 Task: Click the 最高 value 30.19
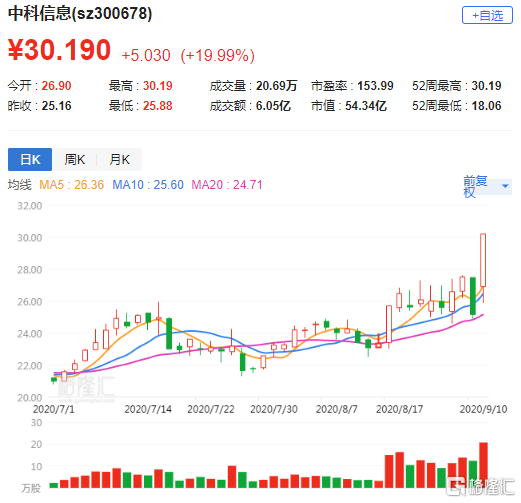click(158, 86)
